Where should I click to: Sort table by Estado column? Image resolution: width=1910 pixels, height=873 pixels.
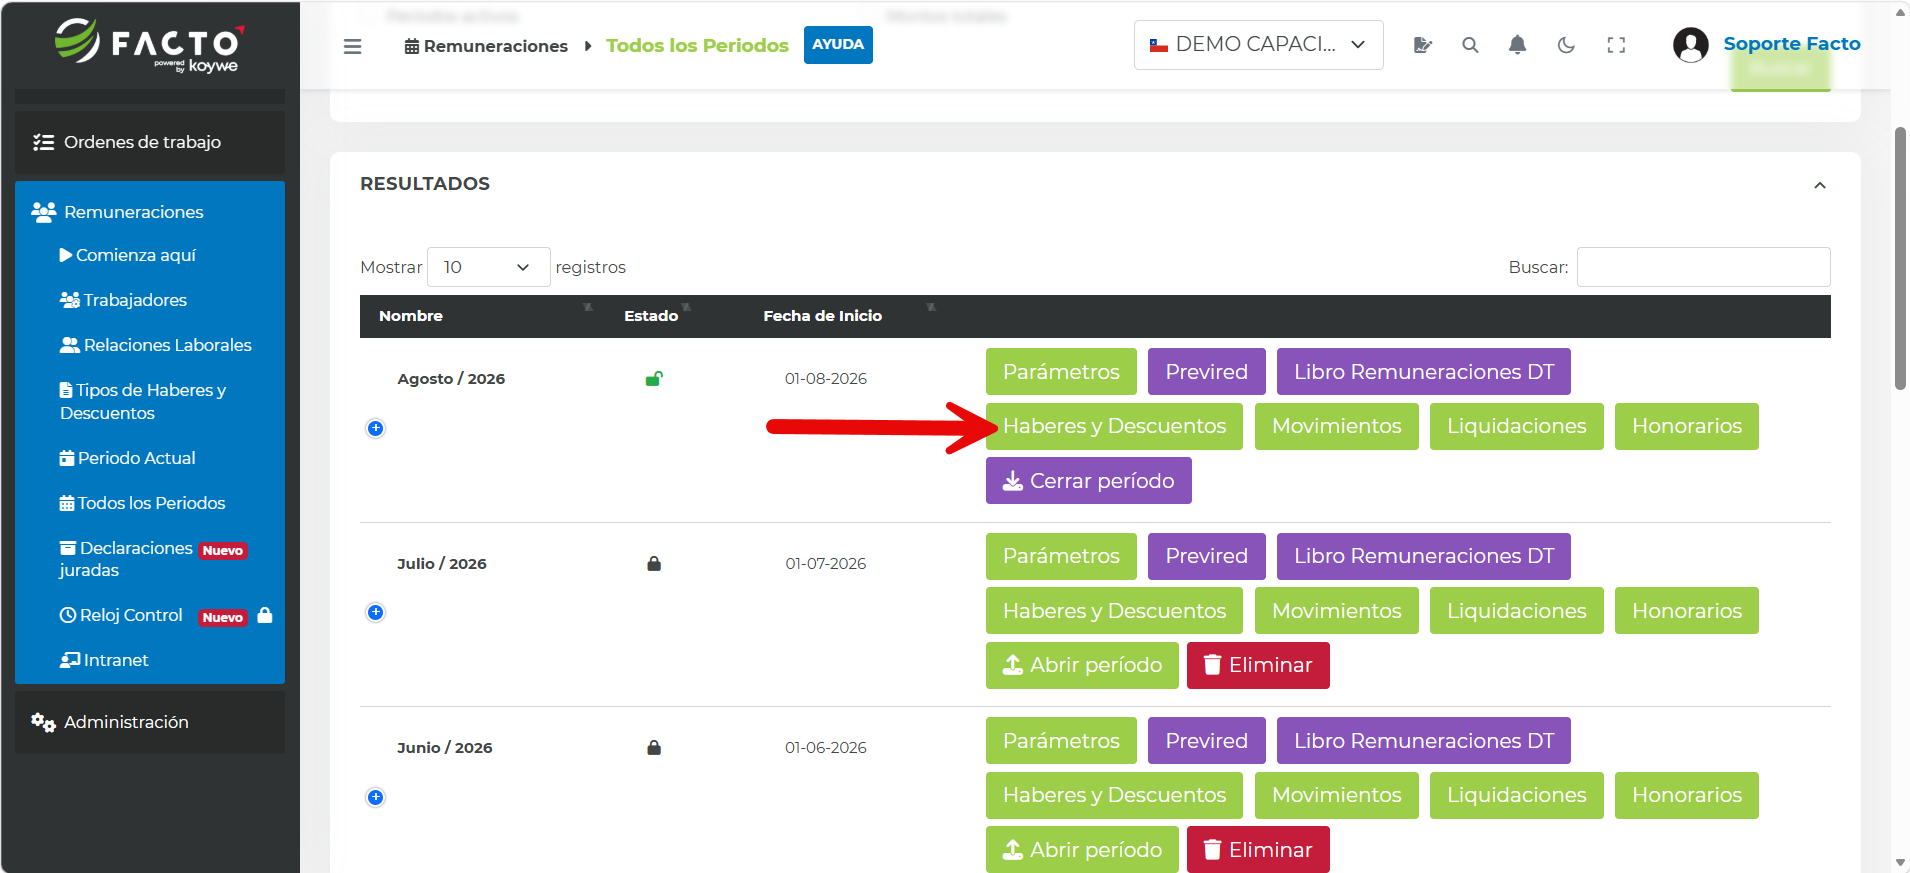[651, 316]
